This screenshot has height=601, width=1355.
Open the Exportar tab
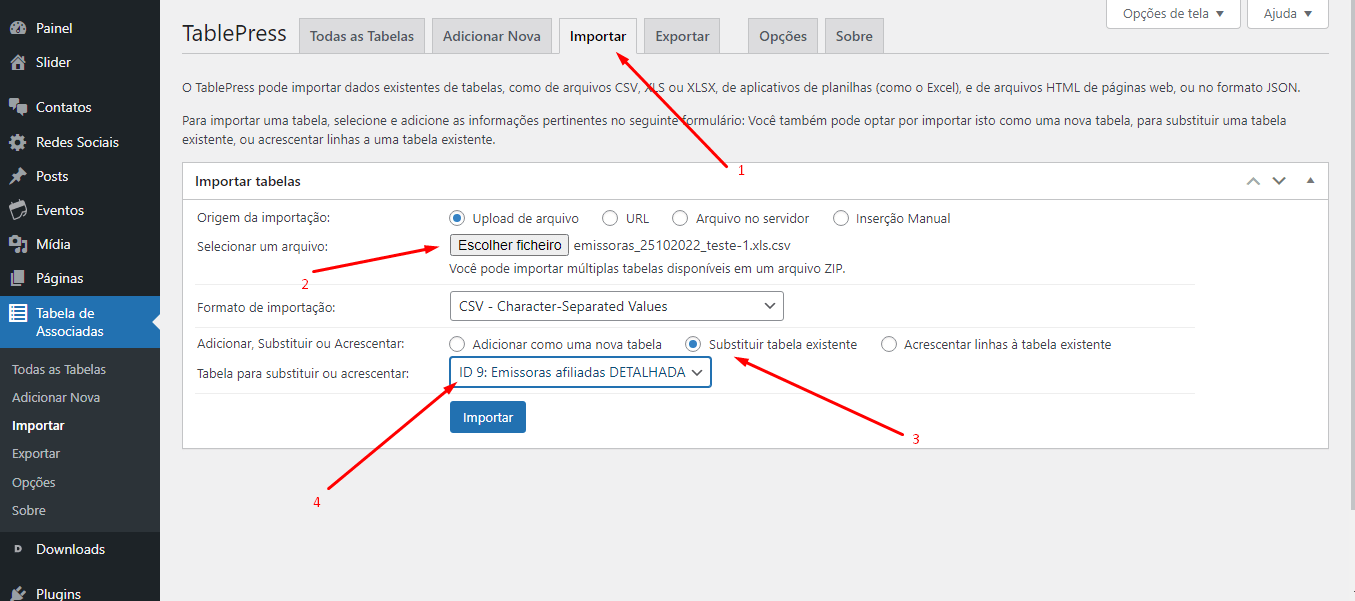coord(682,36)
